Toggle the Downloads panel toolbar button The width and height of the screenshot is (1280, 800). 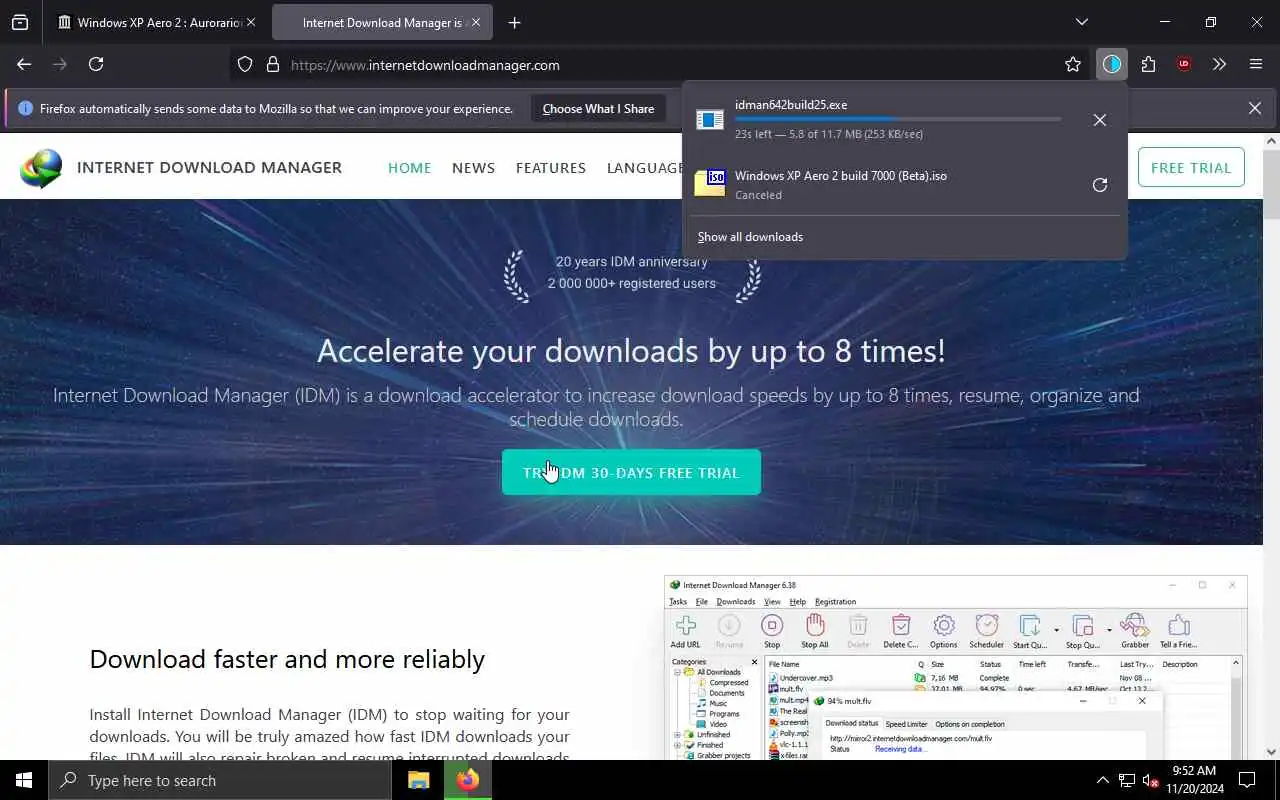tap(1112, 65)
